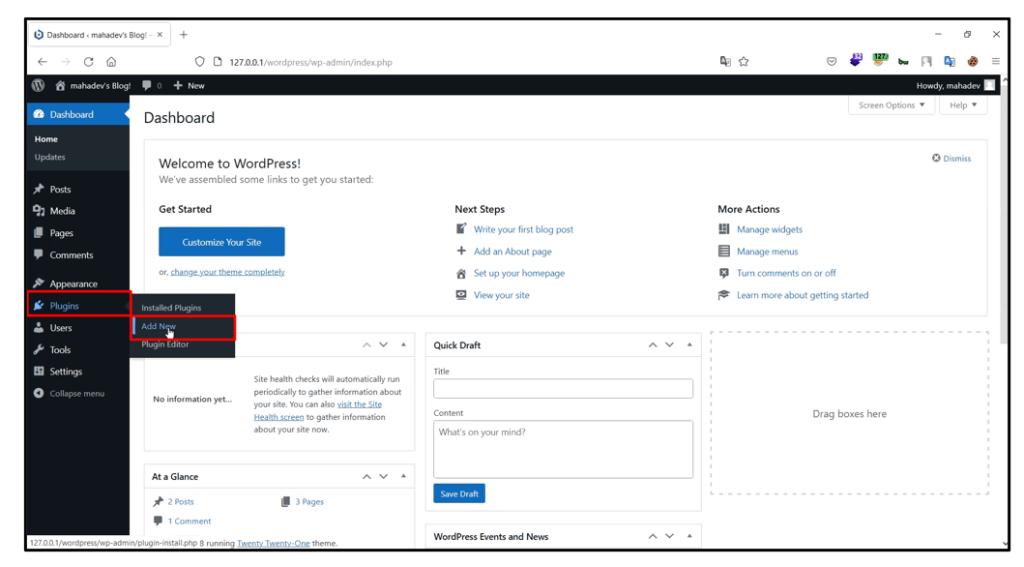This screenshot has width=1024, height=567.
Task: Open Appearance in the admin sidebar
Action: coord(73,284)
